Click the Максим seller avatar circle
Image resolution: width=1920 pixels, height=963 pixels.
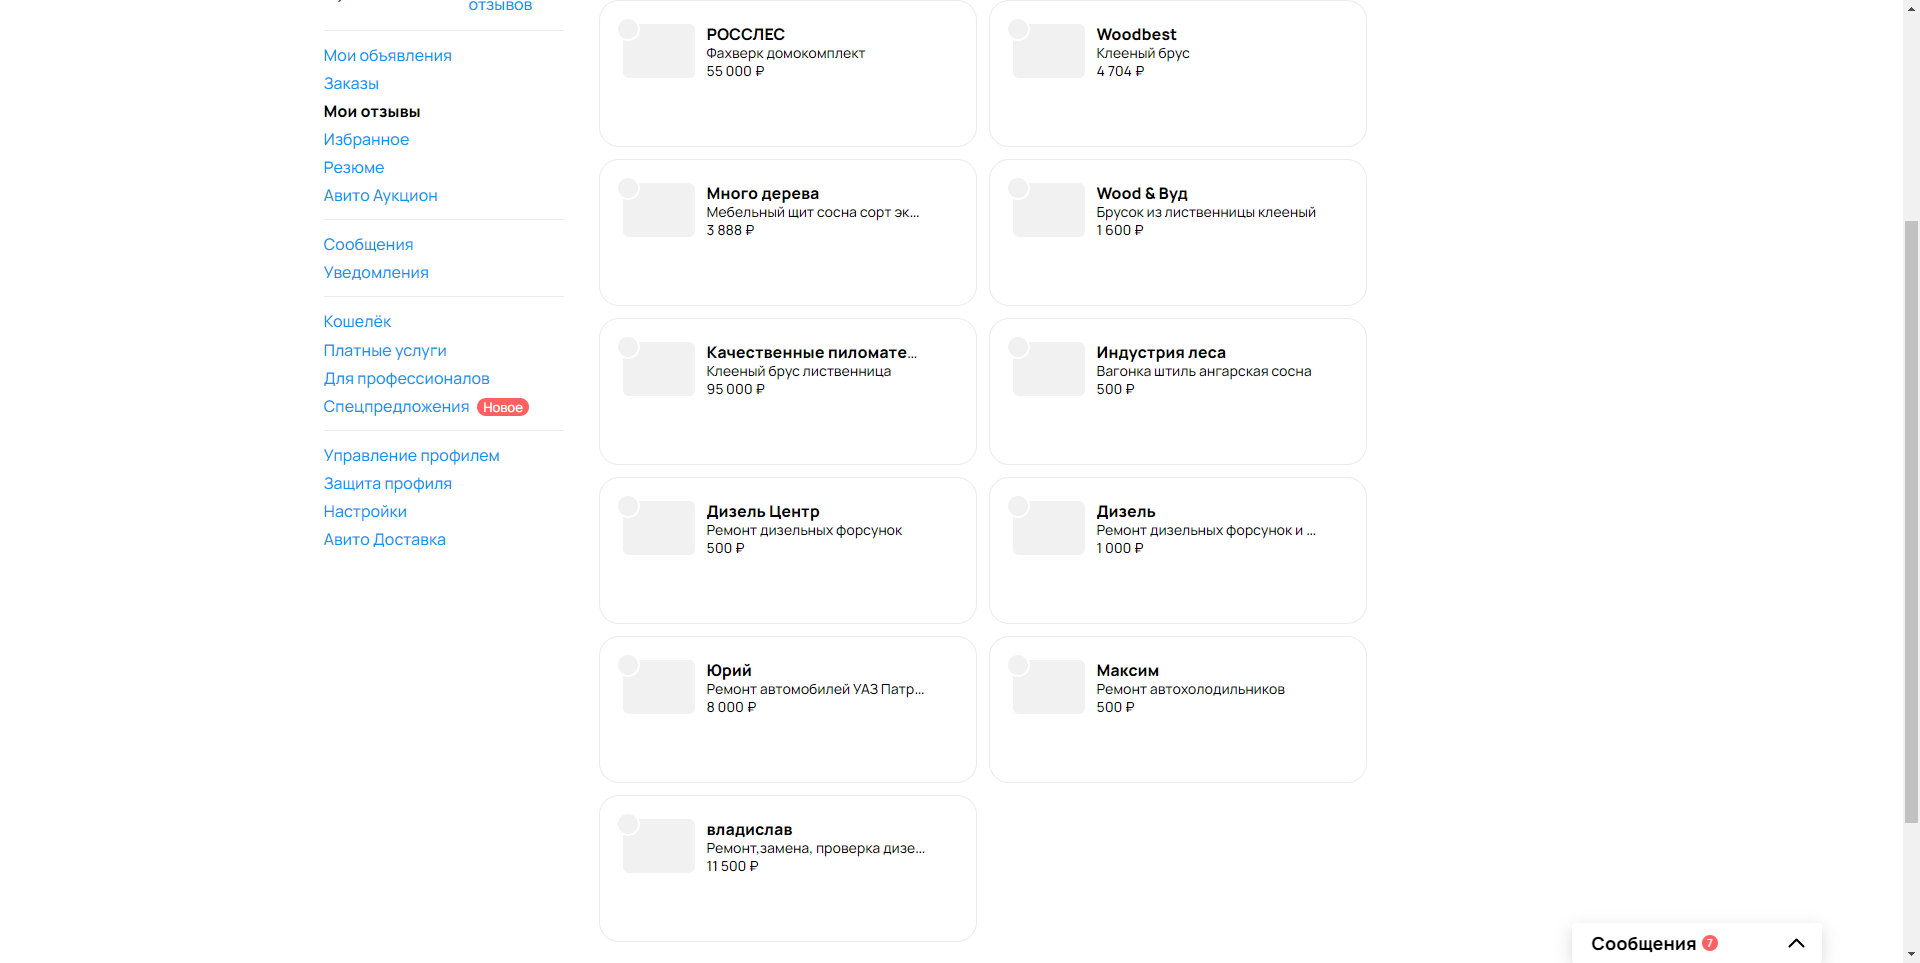point(1018,665)
